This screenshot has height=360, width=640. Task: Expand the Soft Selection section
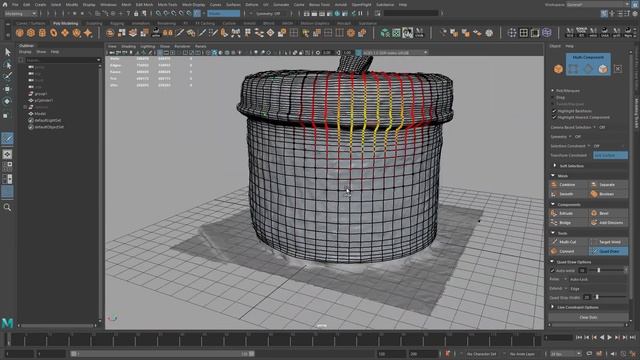555,166
